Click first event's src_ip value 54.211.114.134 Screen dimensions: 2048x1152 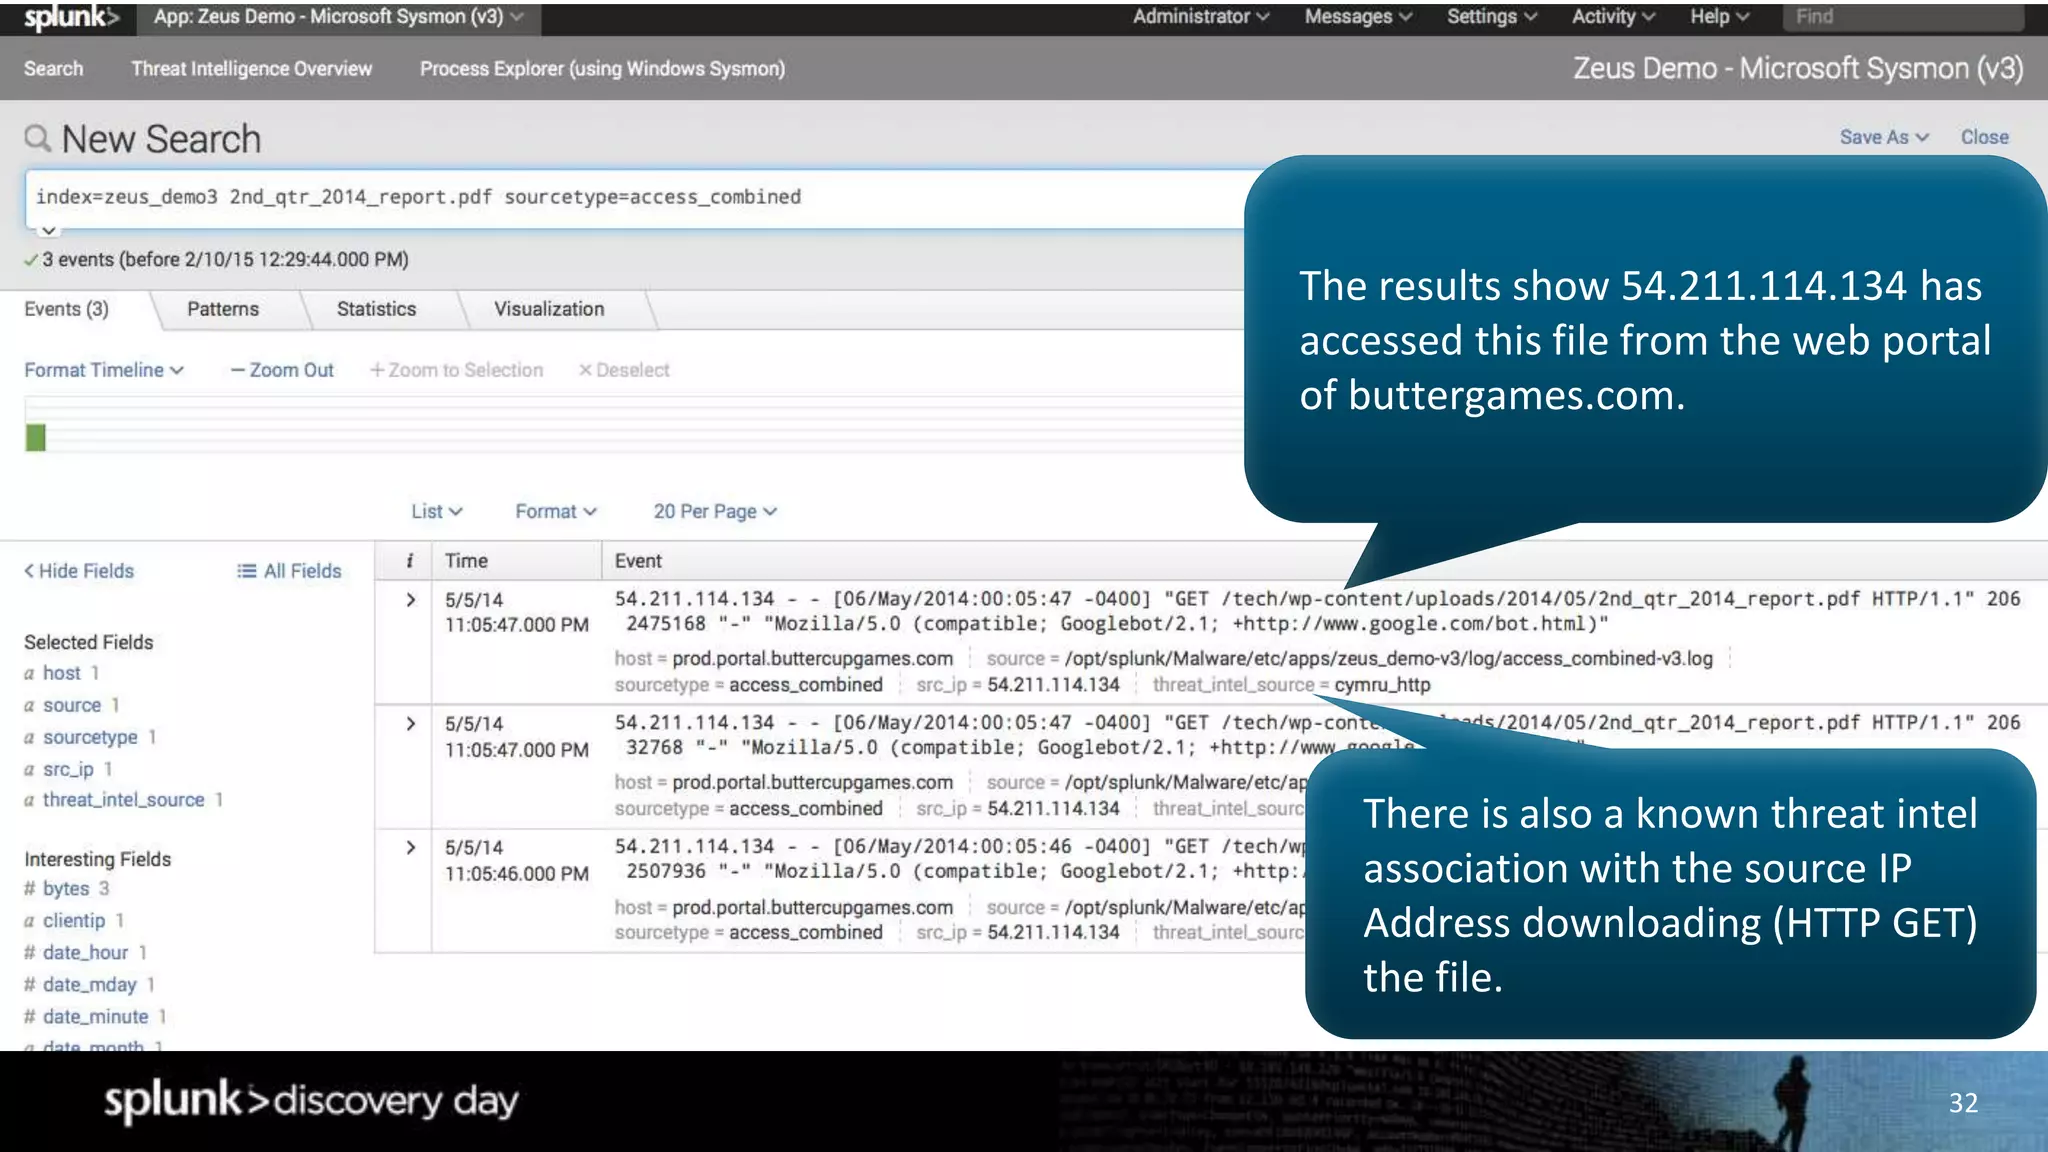1053,685
